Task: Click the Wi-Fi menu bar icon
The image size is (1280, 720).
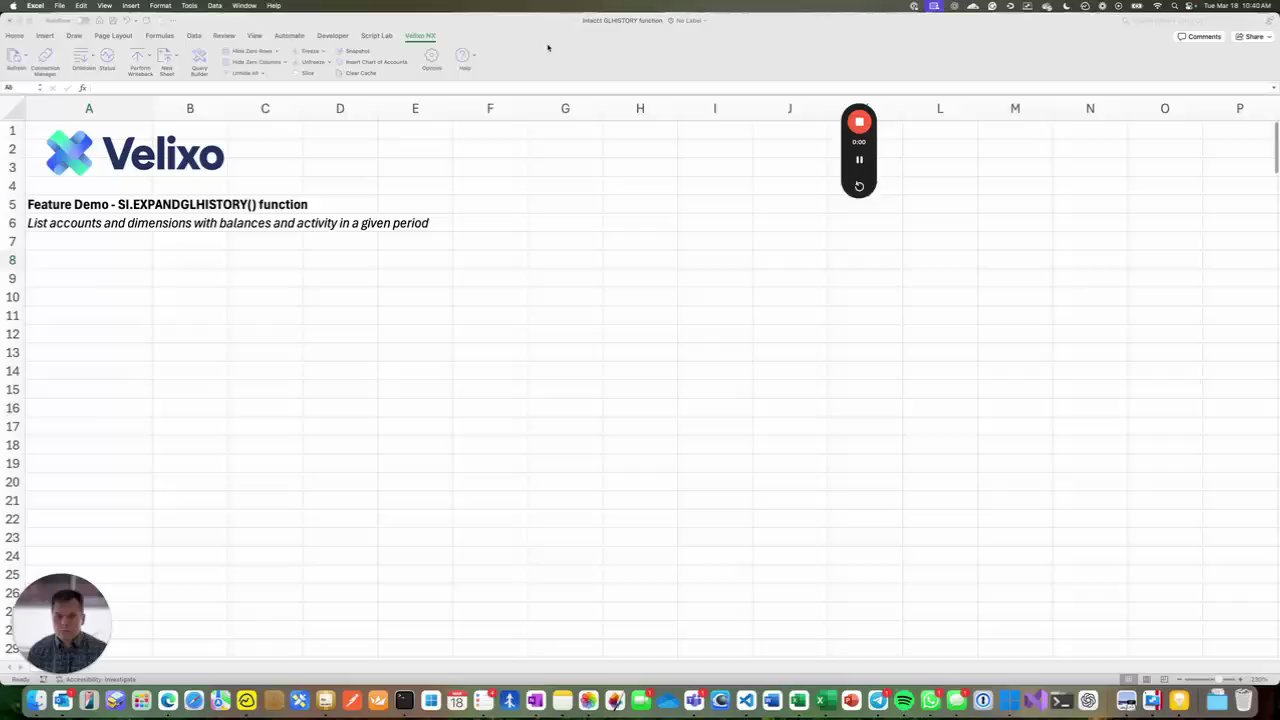Action: pos(1157,6)
